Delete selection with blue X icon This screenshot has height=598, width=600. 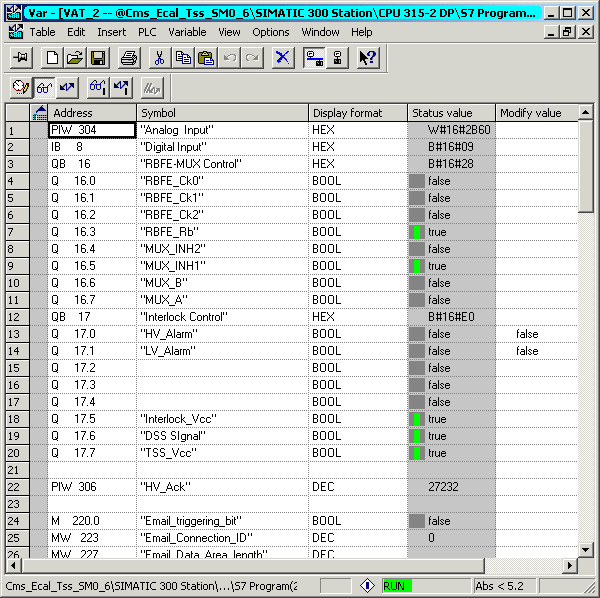(283, 58)
